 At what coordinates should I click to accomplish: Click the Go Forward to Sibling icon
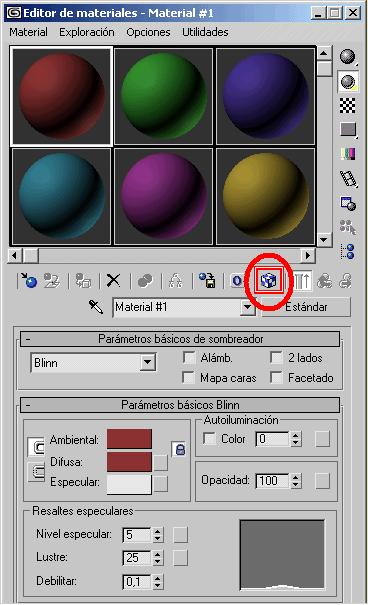click(x=345, y=281)
